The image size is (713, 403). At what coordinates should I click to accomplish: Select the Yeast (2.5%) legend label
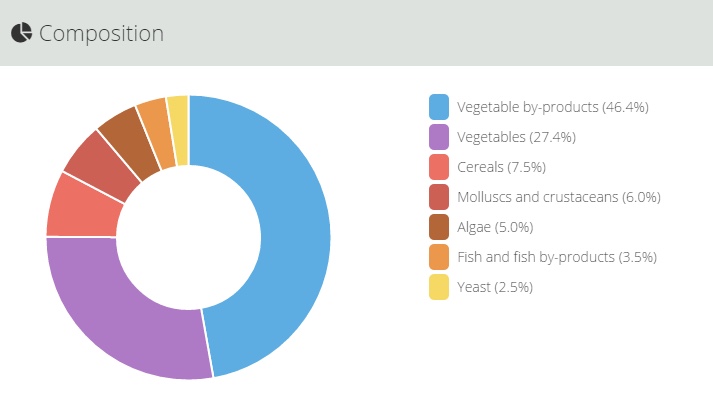point(495,287)
